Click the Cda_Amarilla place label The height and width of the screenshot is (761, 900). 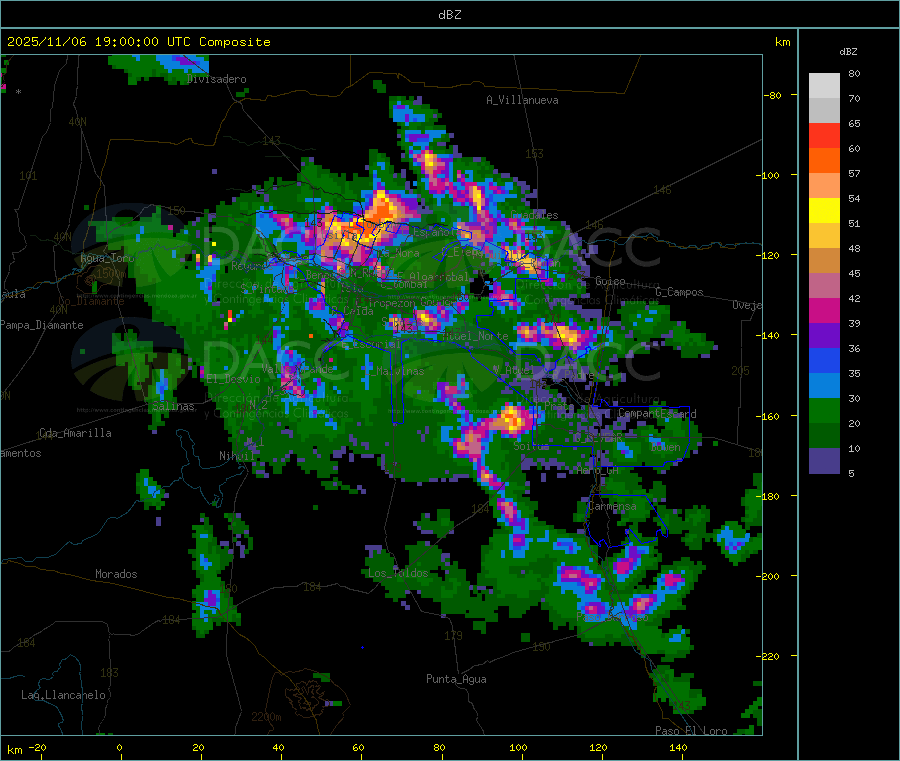pos(75,433)
